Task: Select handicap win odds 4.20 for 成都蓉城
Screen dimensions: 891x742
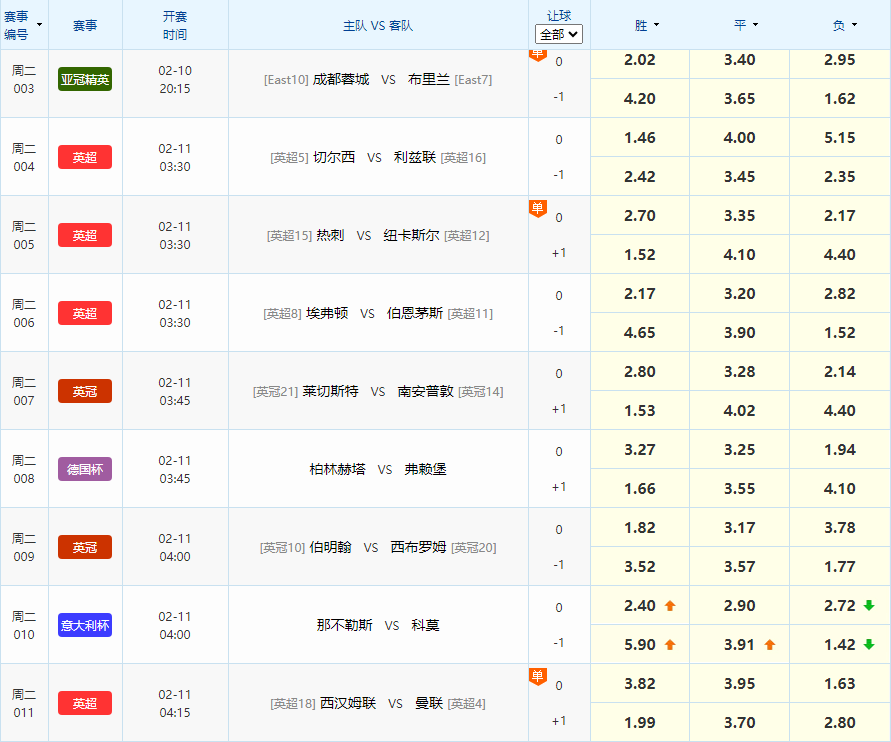Action: [640, 99]
